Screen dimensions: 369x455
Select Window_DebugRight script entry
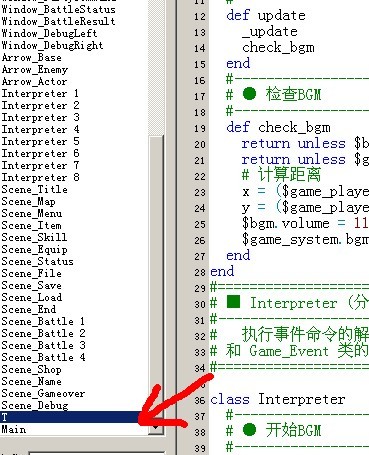tap(52, 45)
